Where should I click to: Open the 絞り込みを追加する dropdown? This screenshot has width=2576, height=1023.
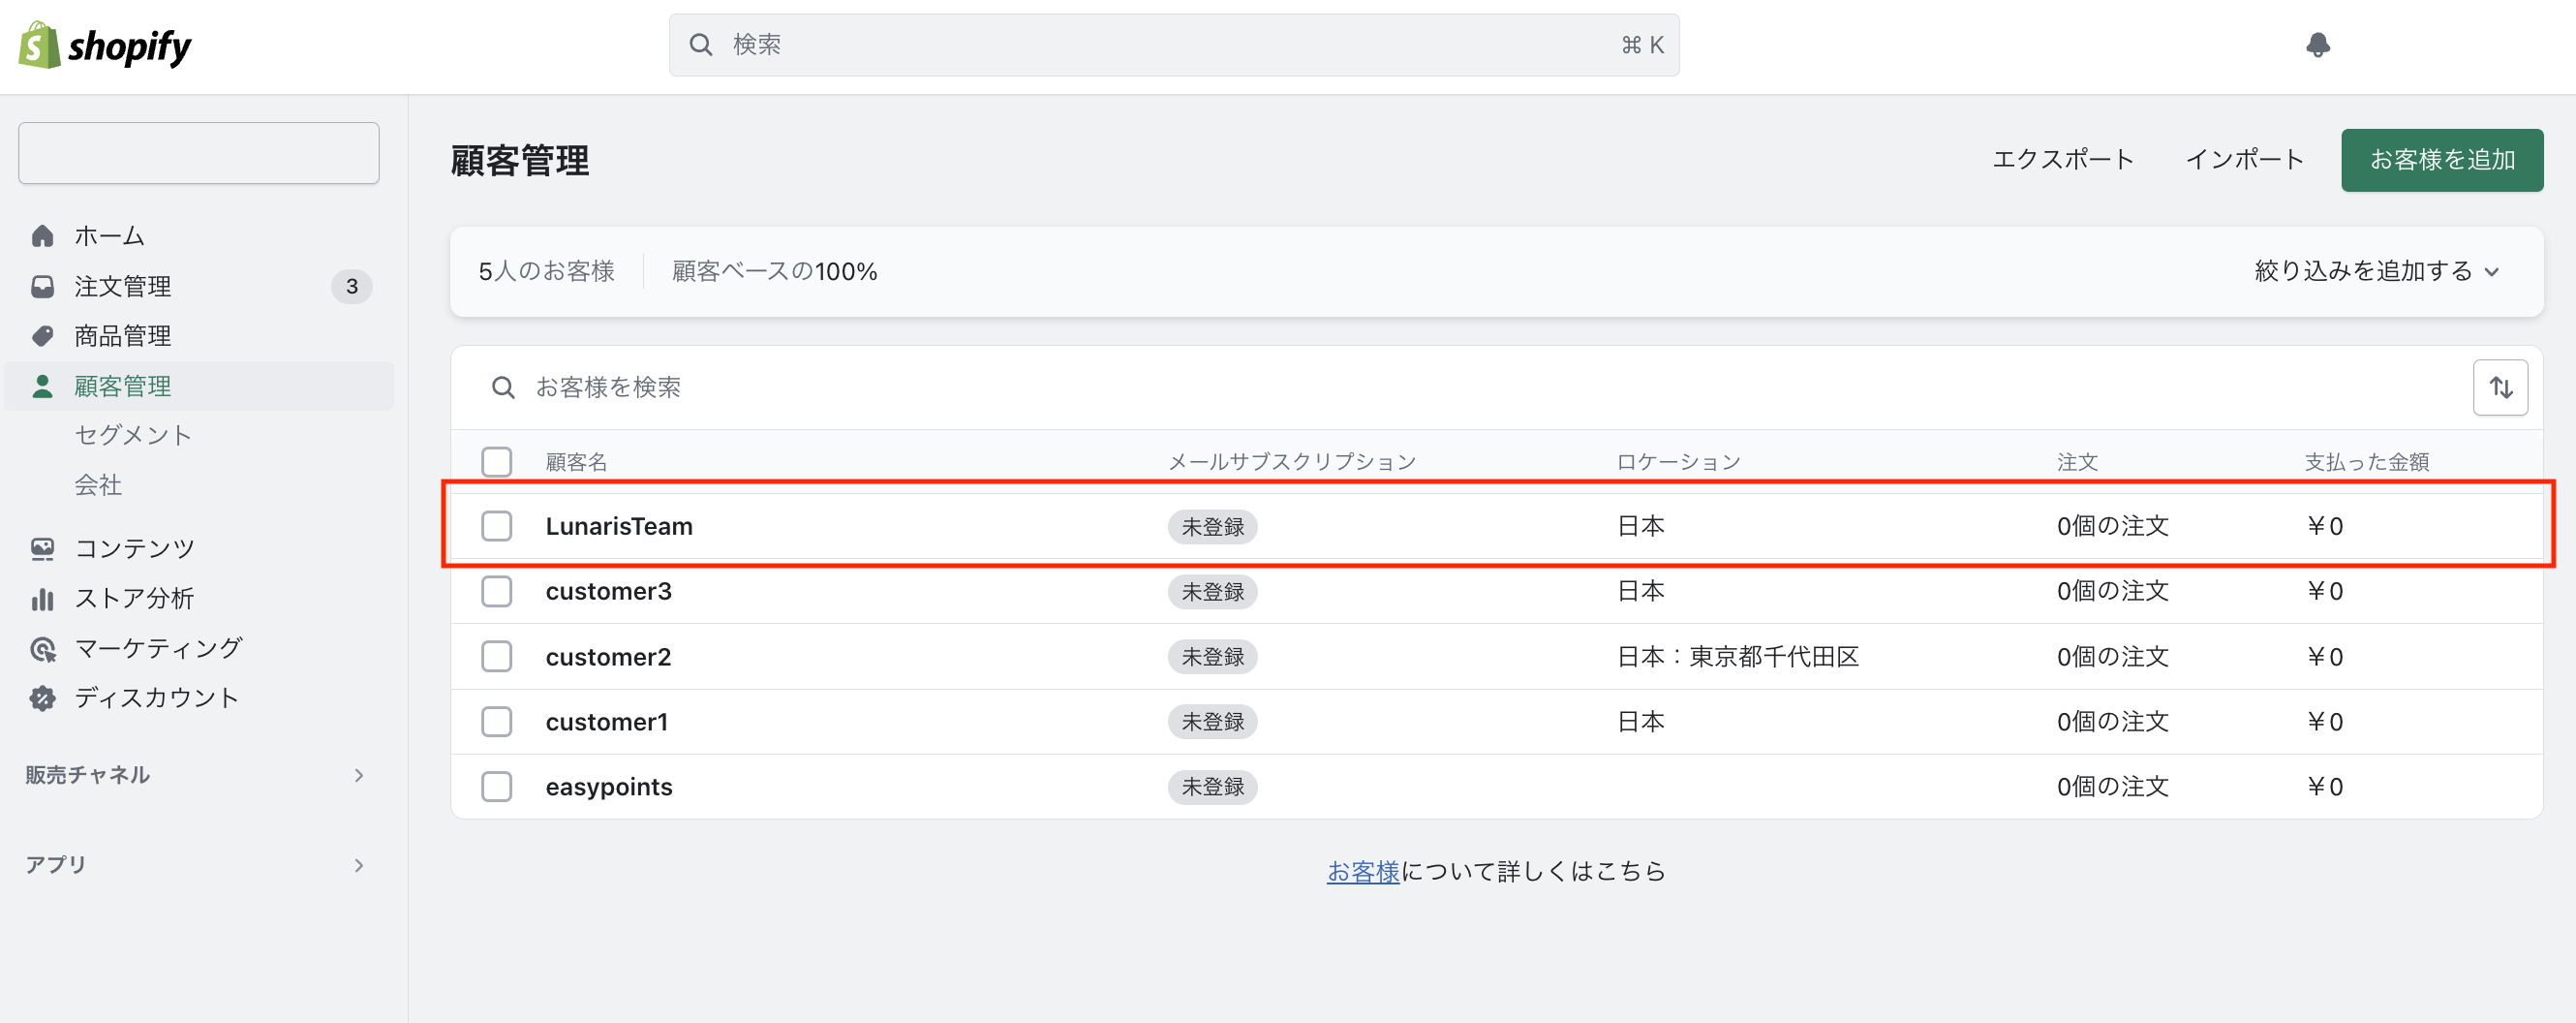coord(2375,271)
